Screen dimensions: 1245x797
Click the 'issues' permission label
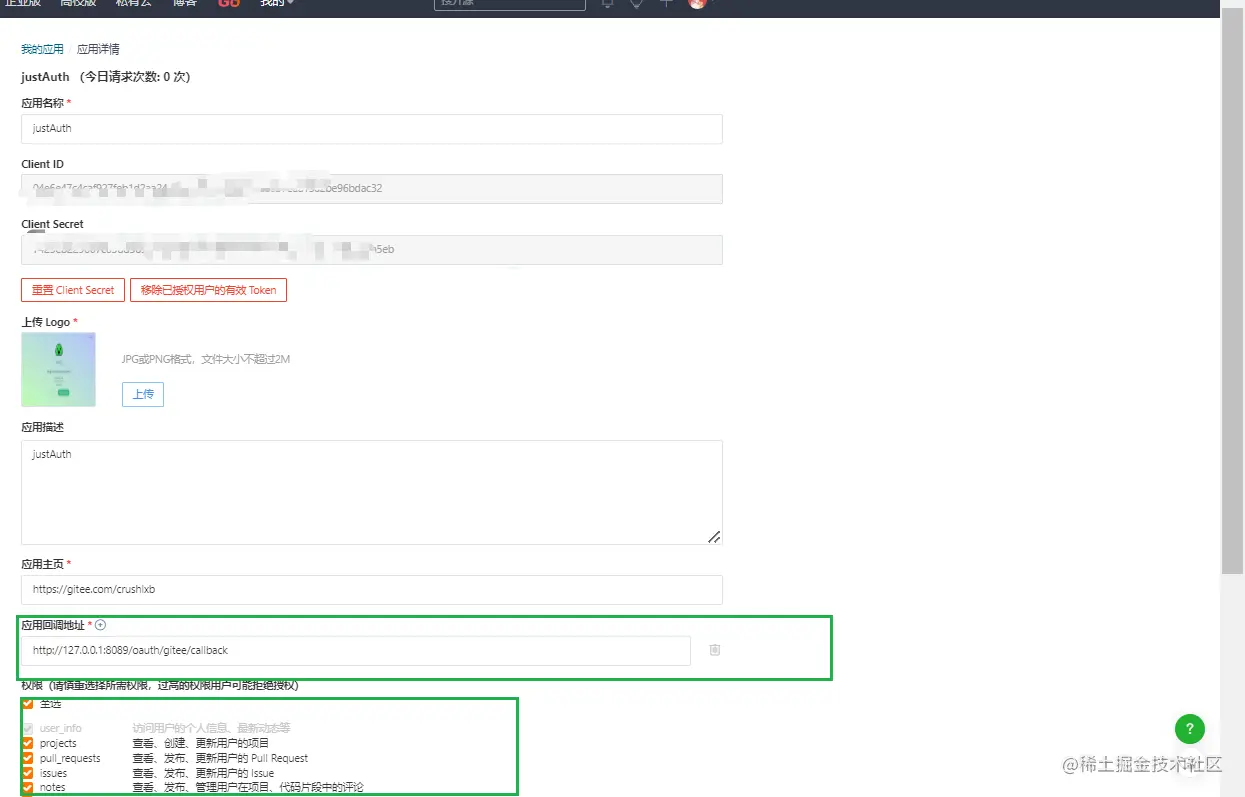tap(54, 773)
